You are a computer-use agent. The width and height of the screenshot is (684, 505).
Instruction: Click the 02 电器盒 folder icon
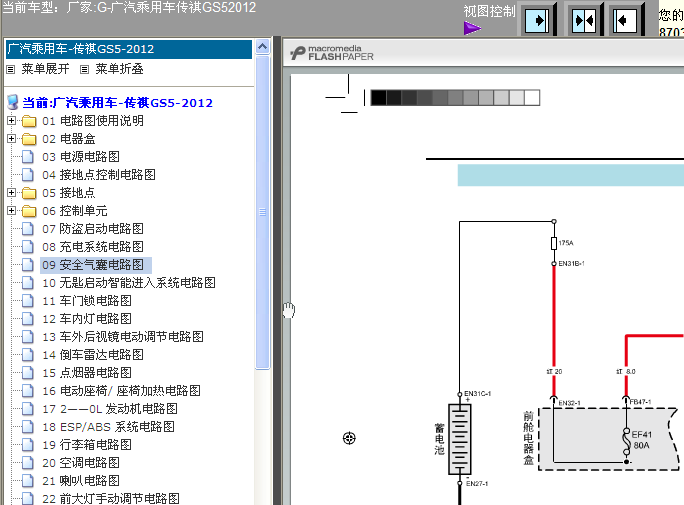tap(29, 139)
